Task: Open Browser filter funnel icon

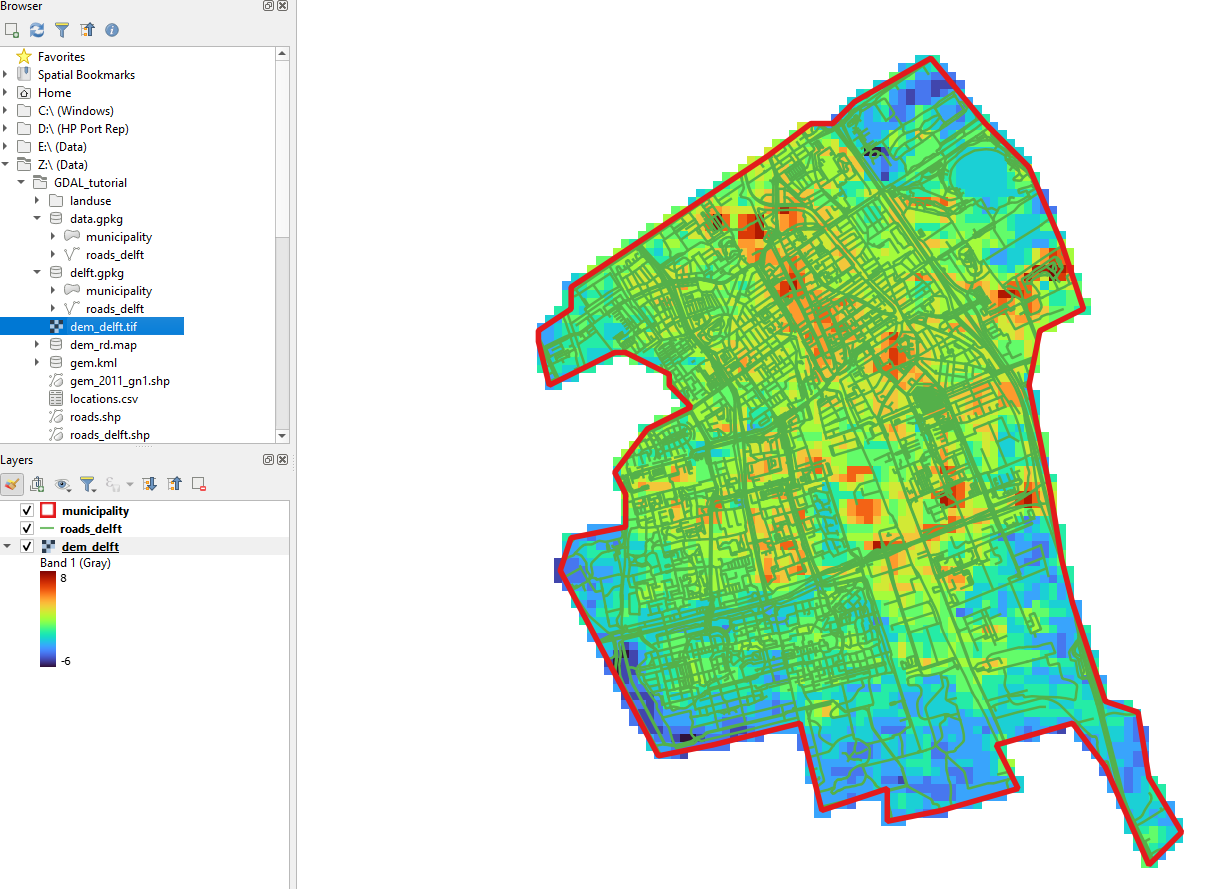Action: [x=62, y=30]
